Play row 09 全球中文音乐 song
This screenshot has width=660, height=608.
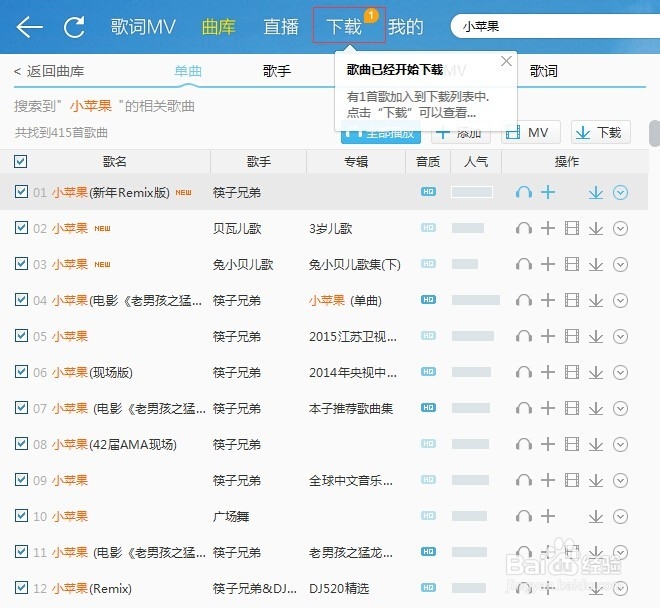(524, 480)
